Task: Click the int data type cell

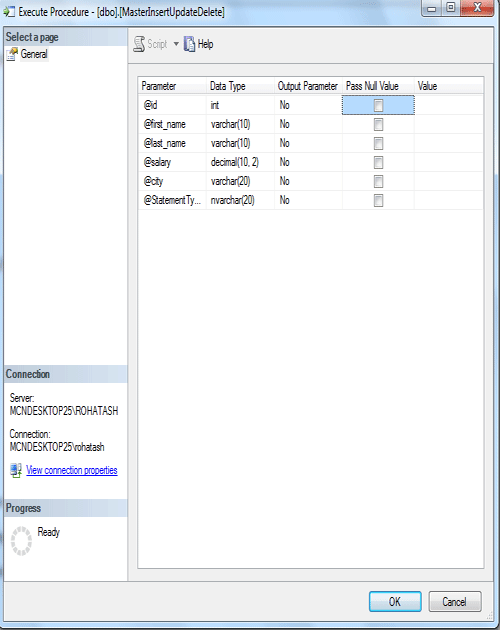Action: pos(240,105)
